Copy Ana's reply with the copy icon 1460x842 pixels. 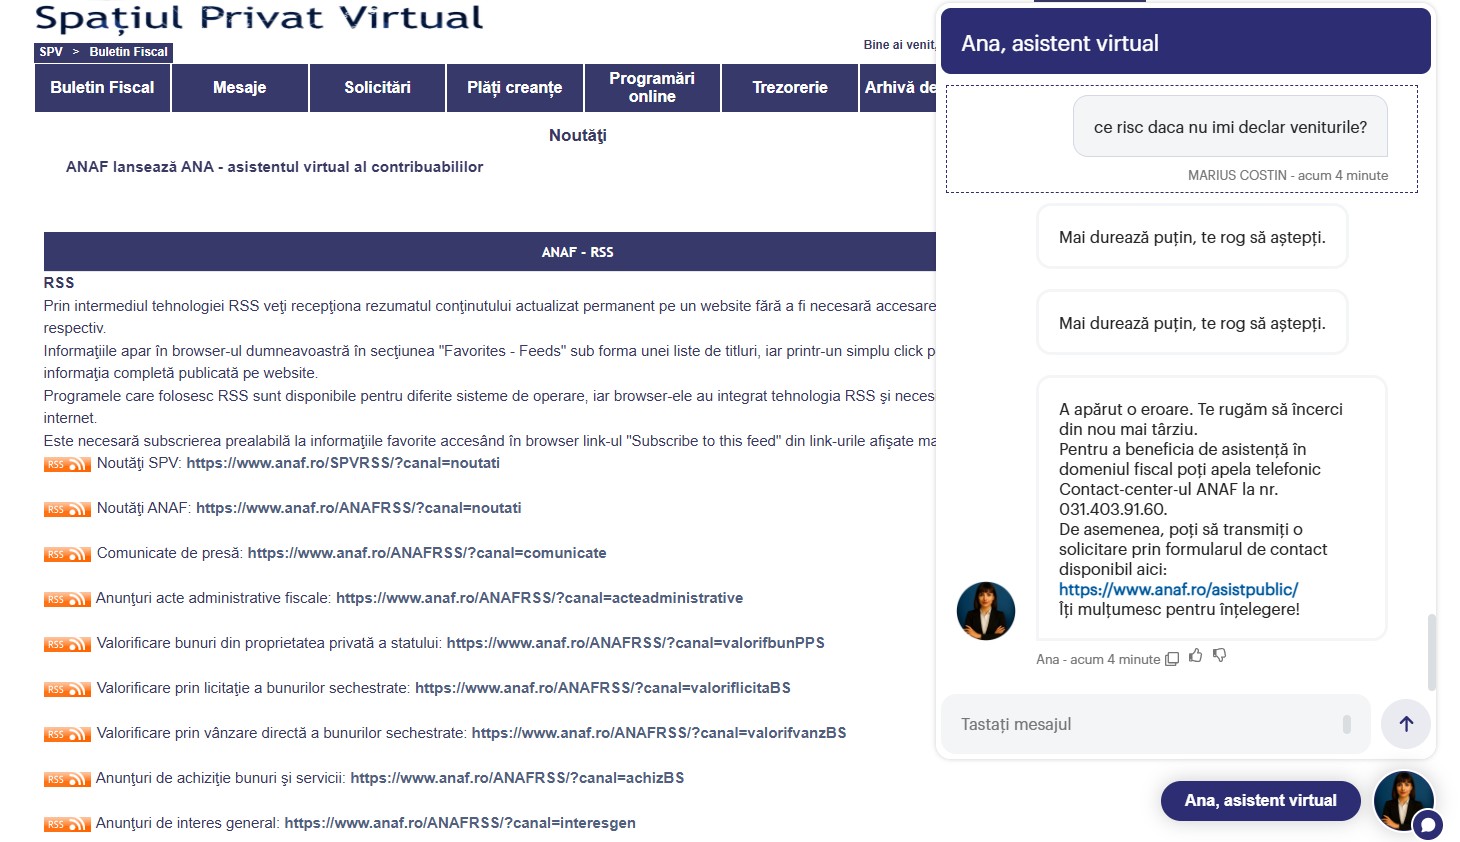[1172, 659]
